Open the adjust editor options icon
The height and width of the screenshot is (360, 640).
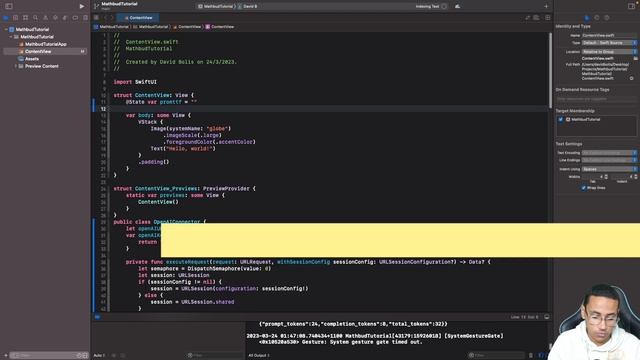click(536, 18)
